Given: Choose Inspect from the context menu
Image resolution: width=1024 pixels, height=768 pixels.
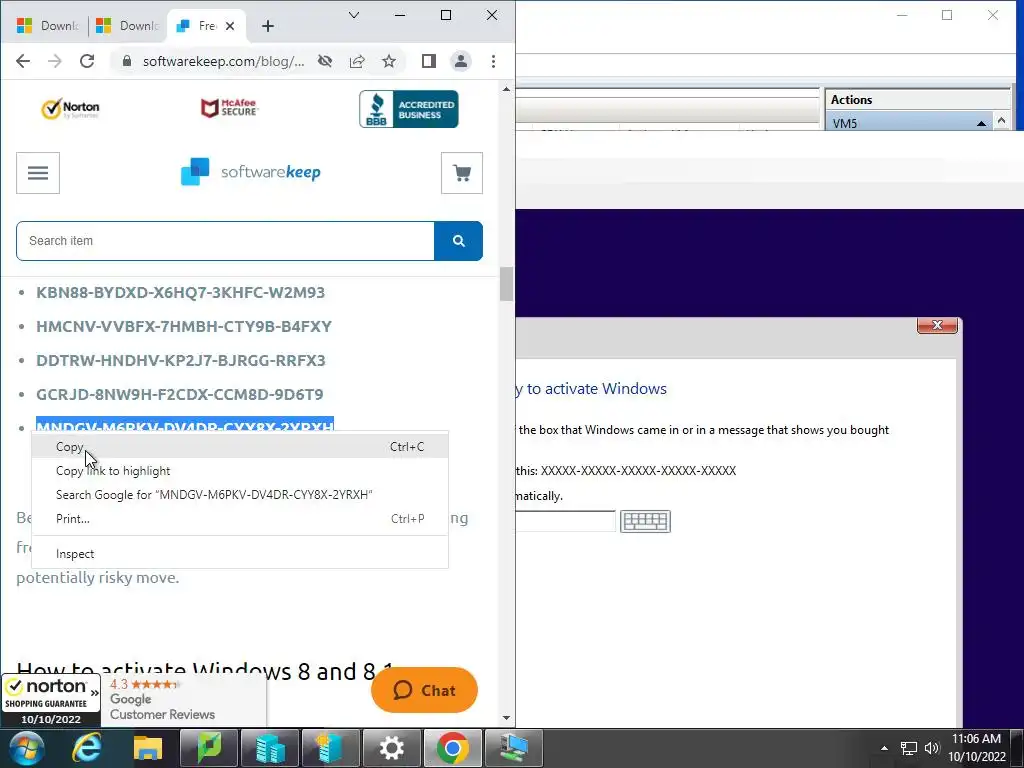Looking at the screenshot, I should 240,554.
